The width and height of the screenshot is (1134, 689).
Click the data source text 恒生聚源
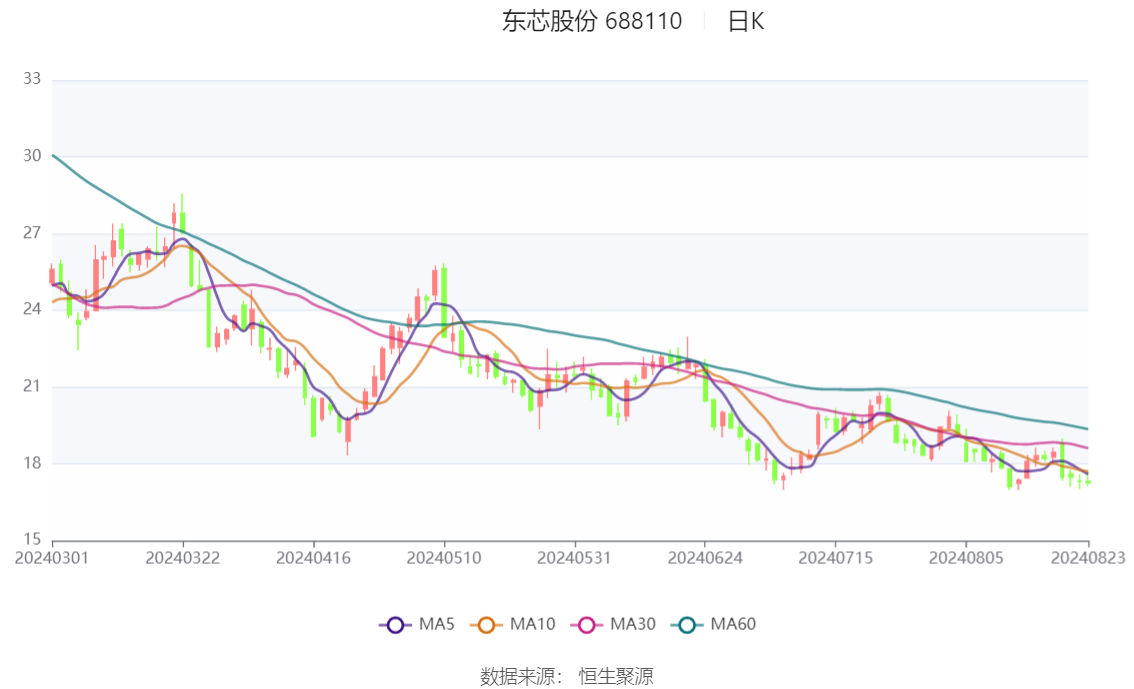click(615, 677)
